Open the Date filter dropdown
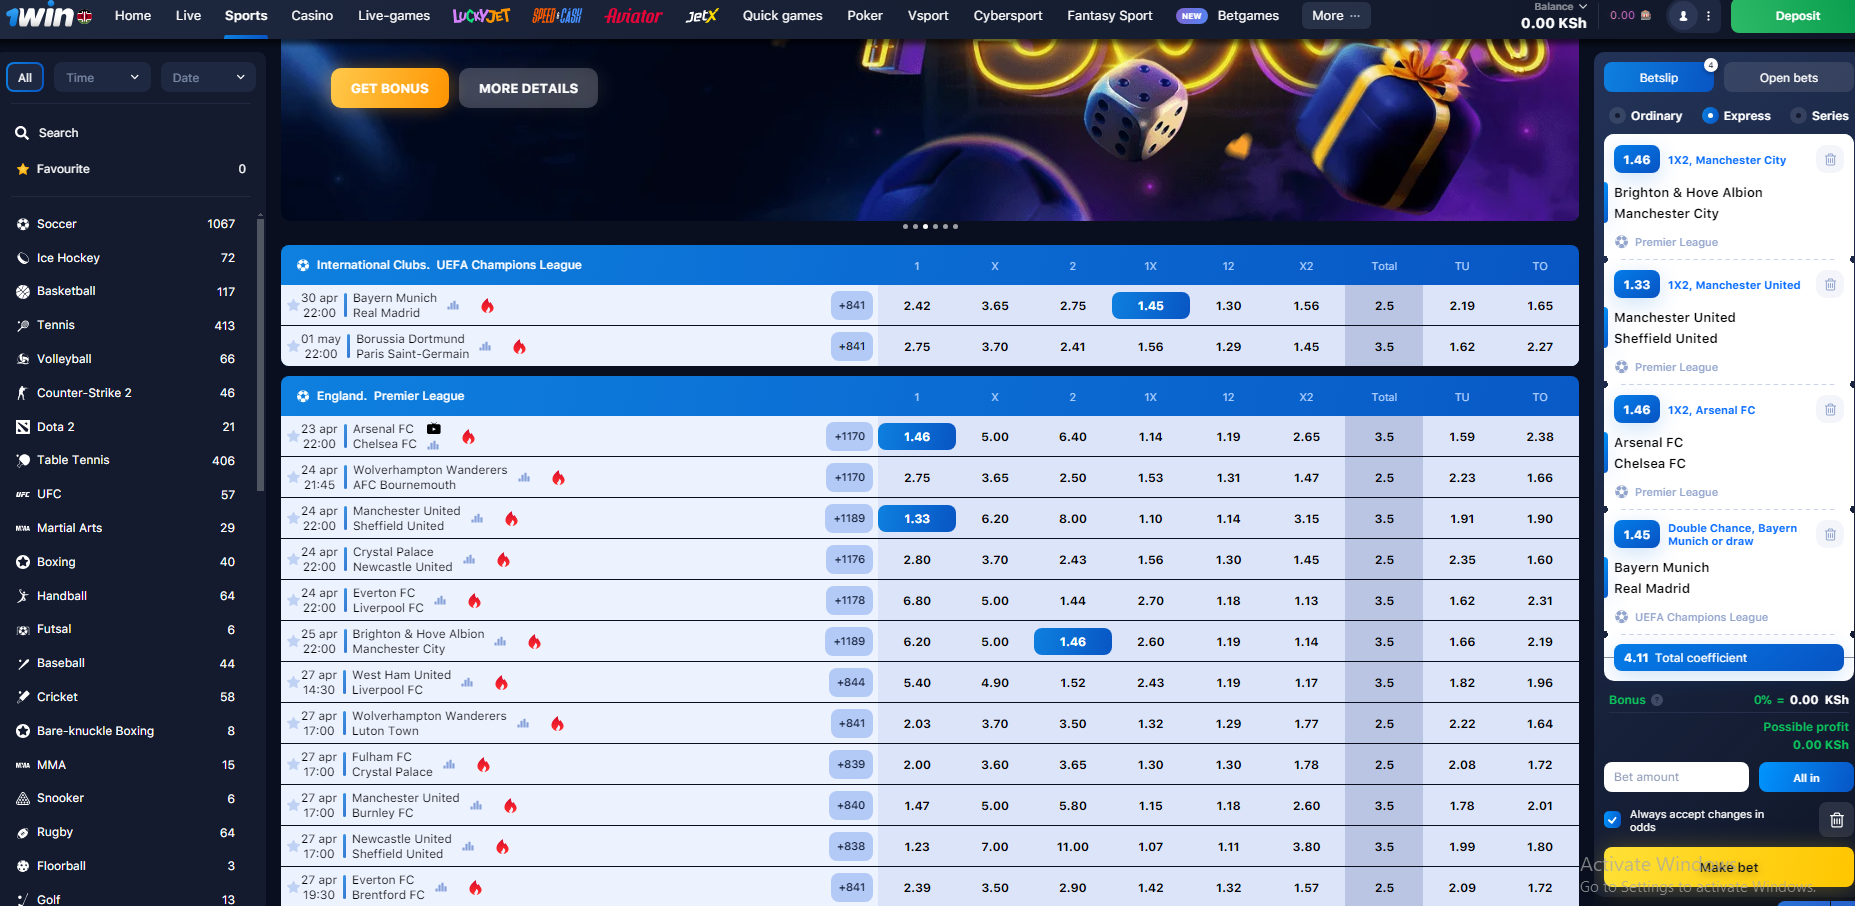Image resolution: width=1855 pixels, height=906 pixels. coord(208,77)
